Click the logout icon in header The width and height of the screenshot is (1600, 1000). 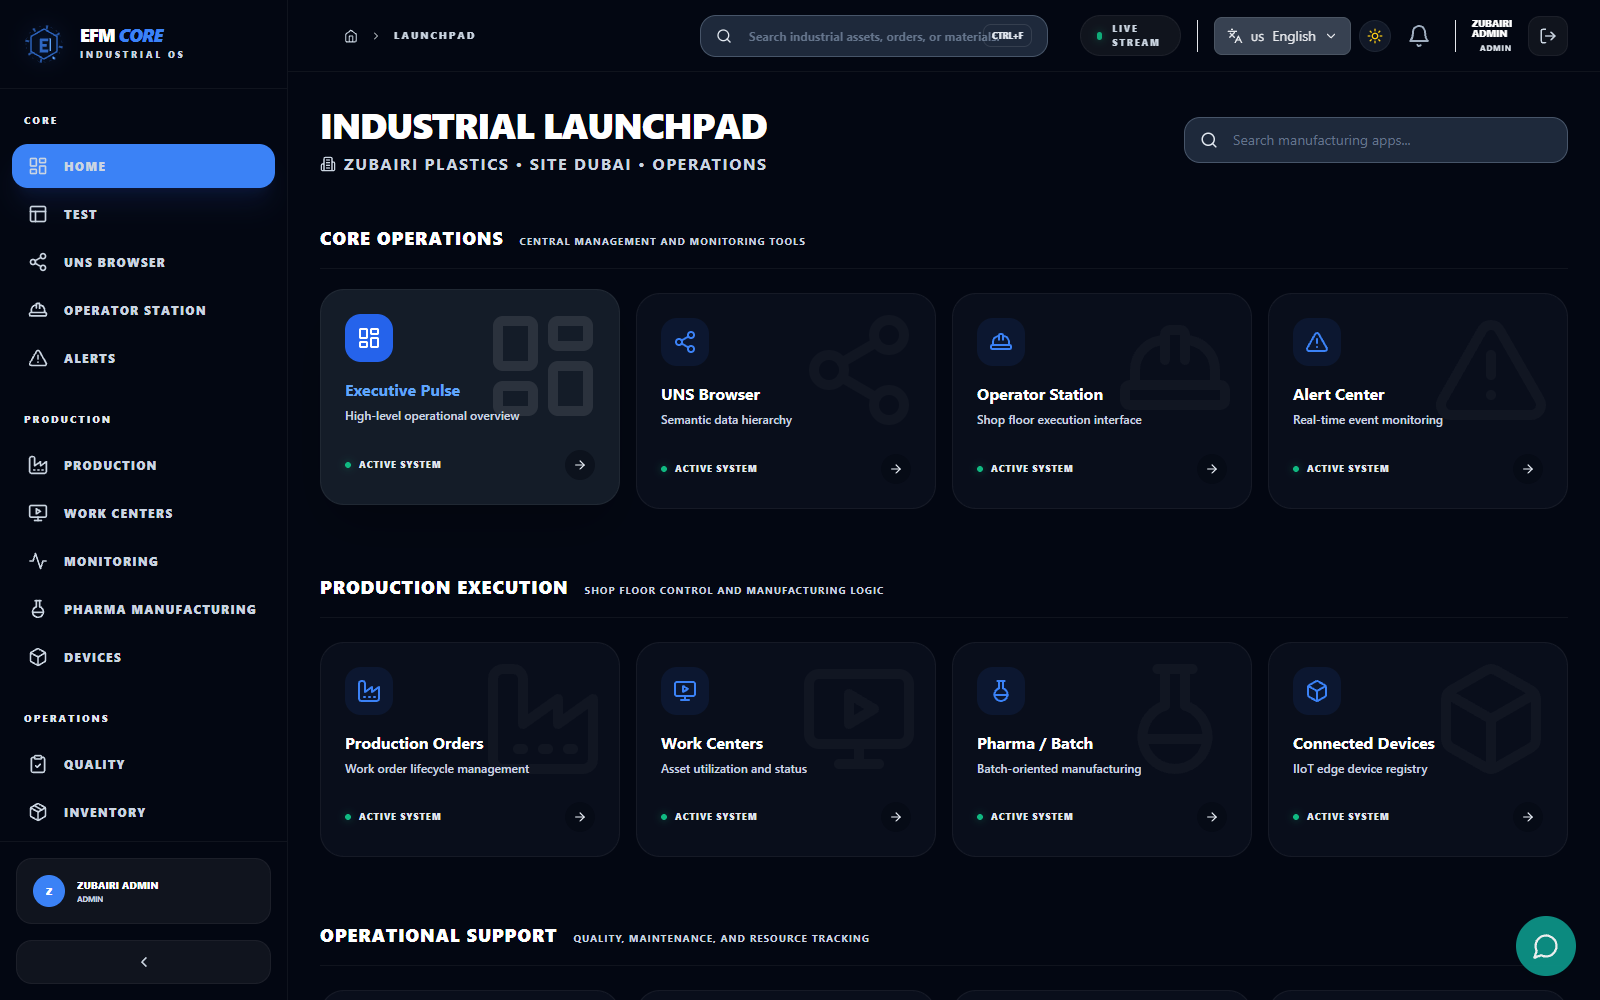coord(1547,36)
